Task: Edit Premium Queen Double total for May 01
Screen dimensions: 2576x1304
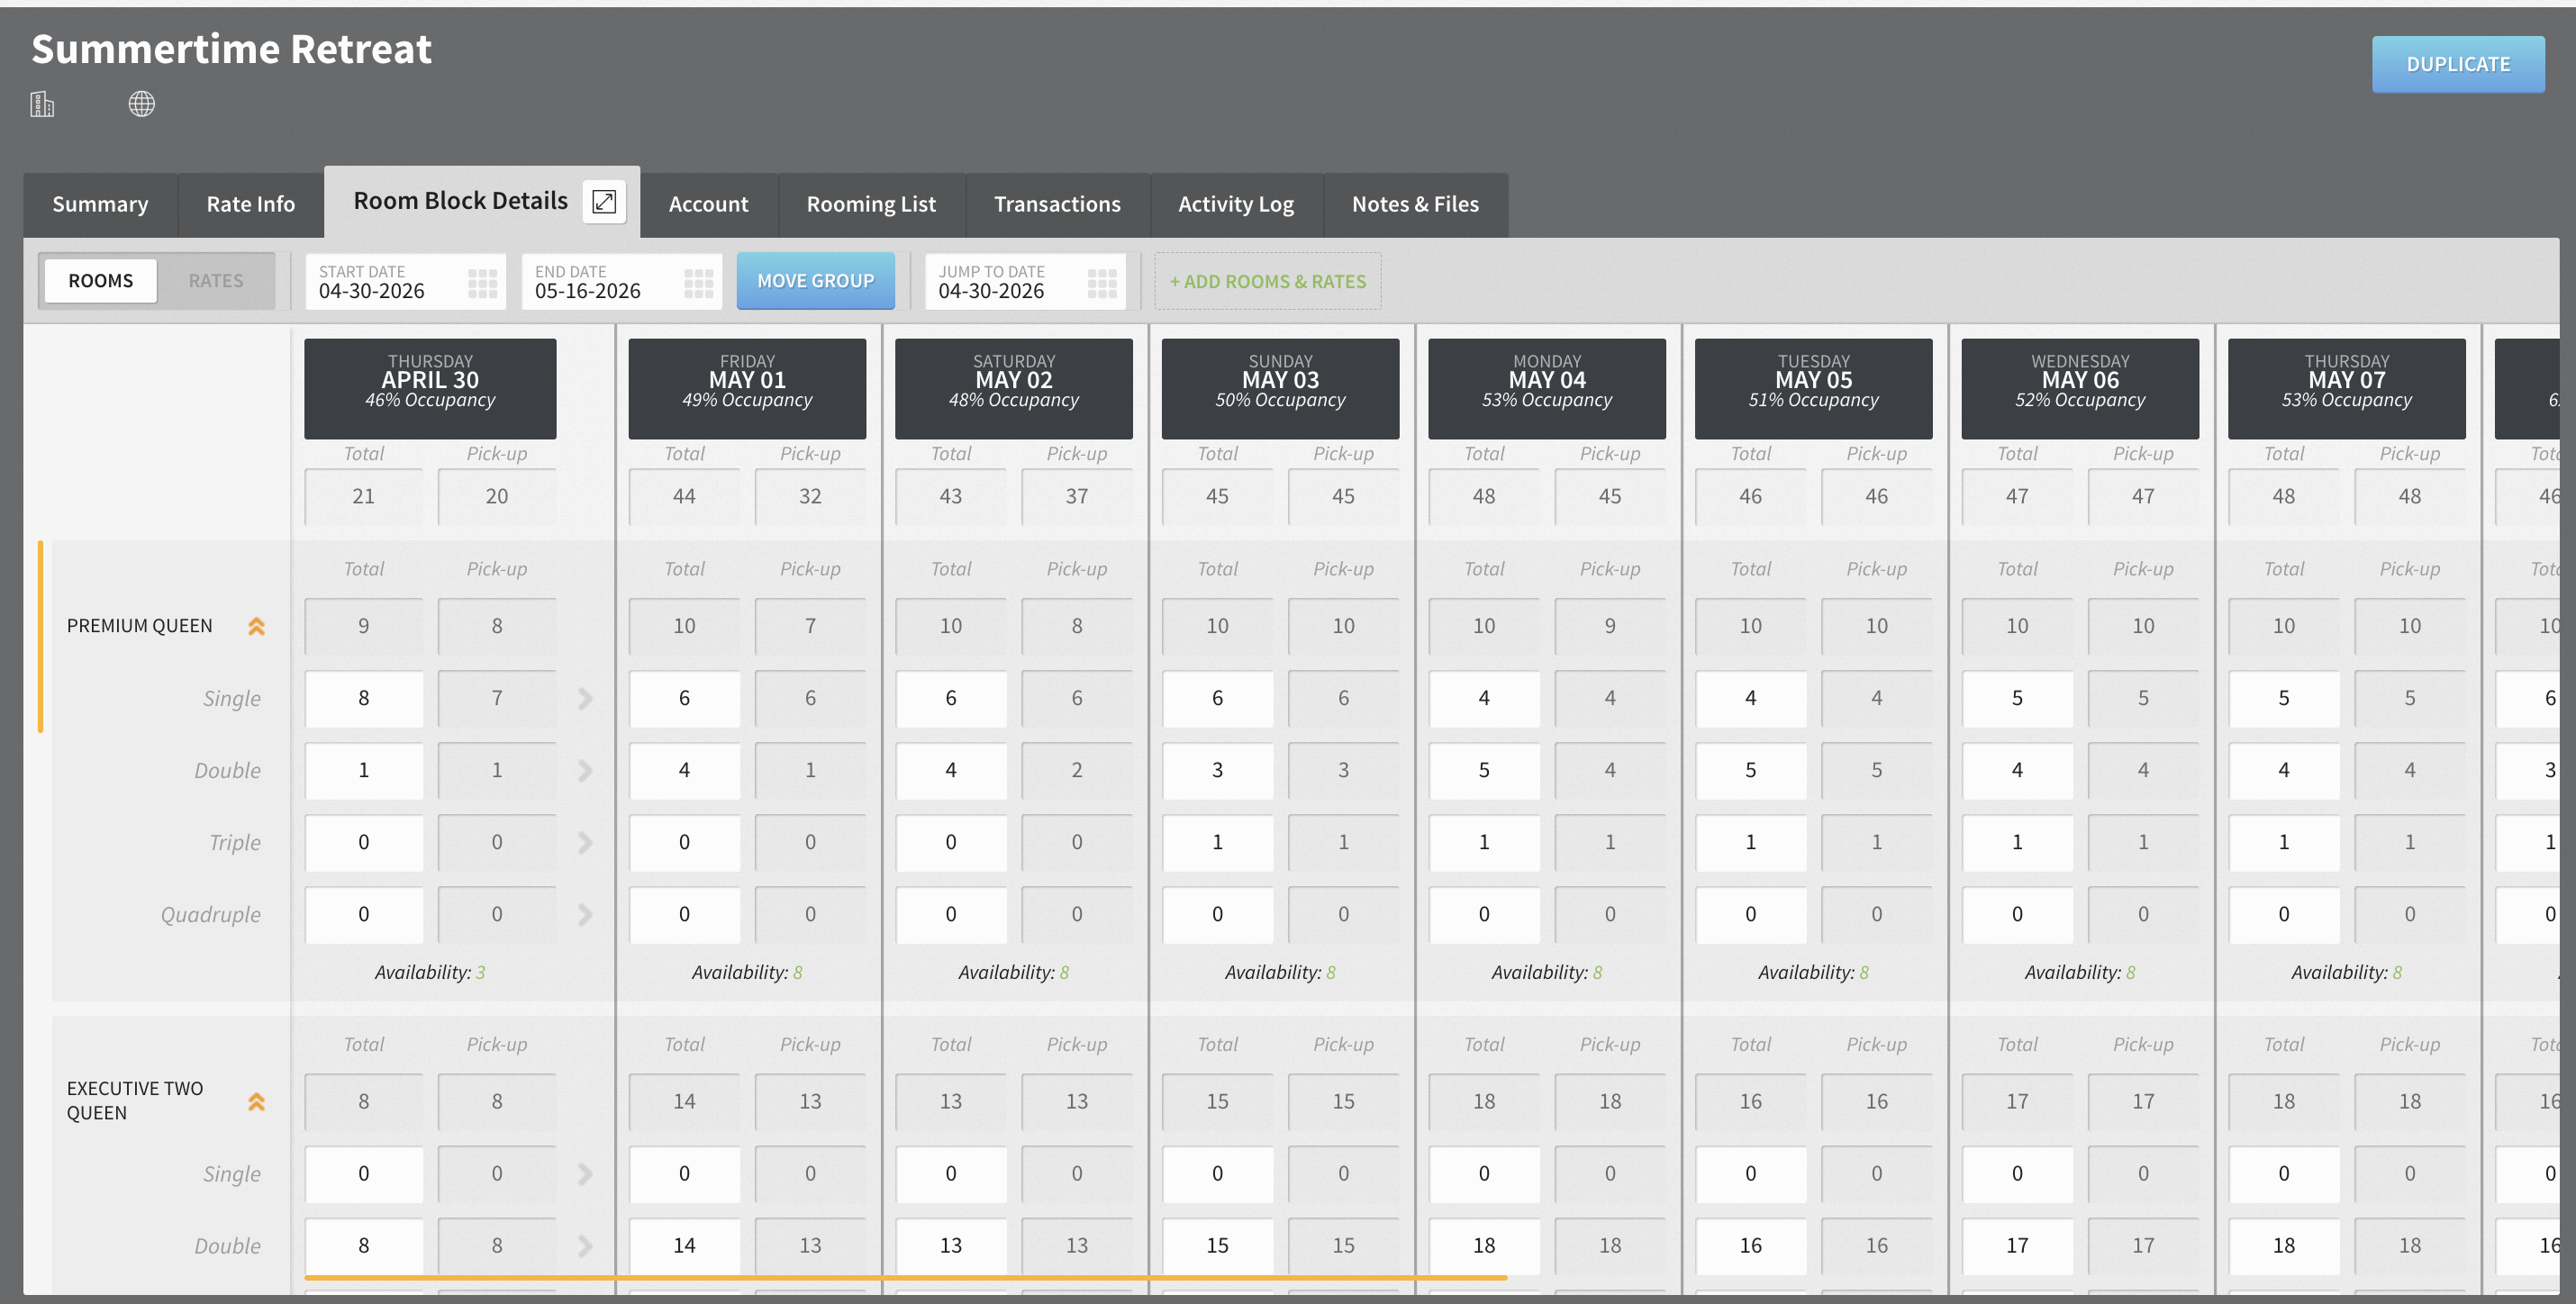Action: tap(684, 770)
